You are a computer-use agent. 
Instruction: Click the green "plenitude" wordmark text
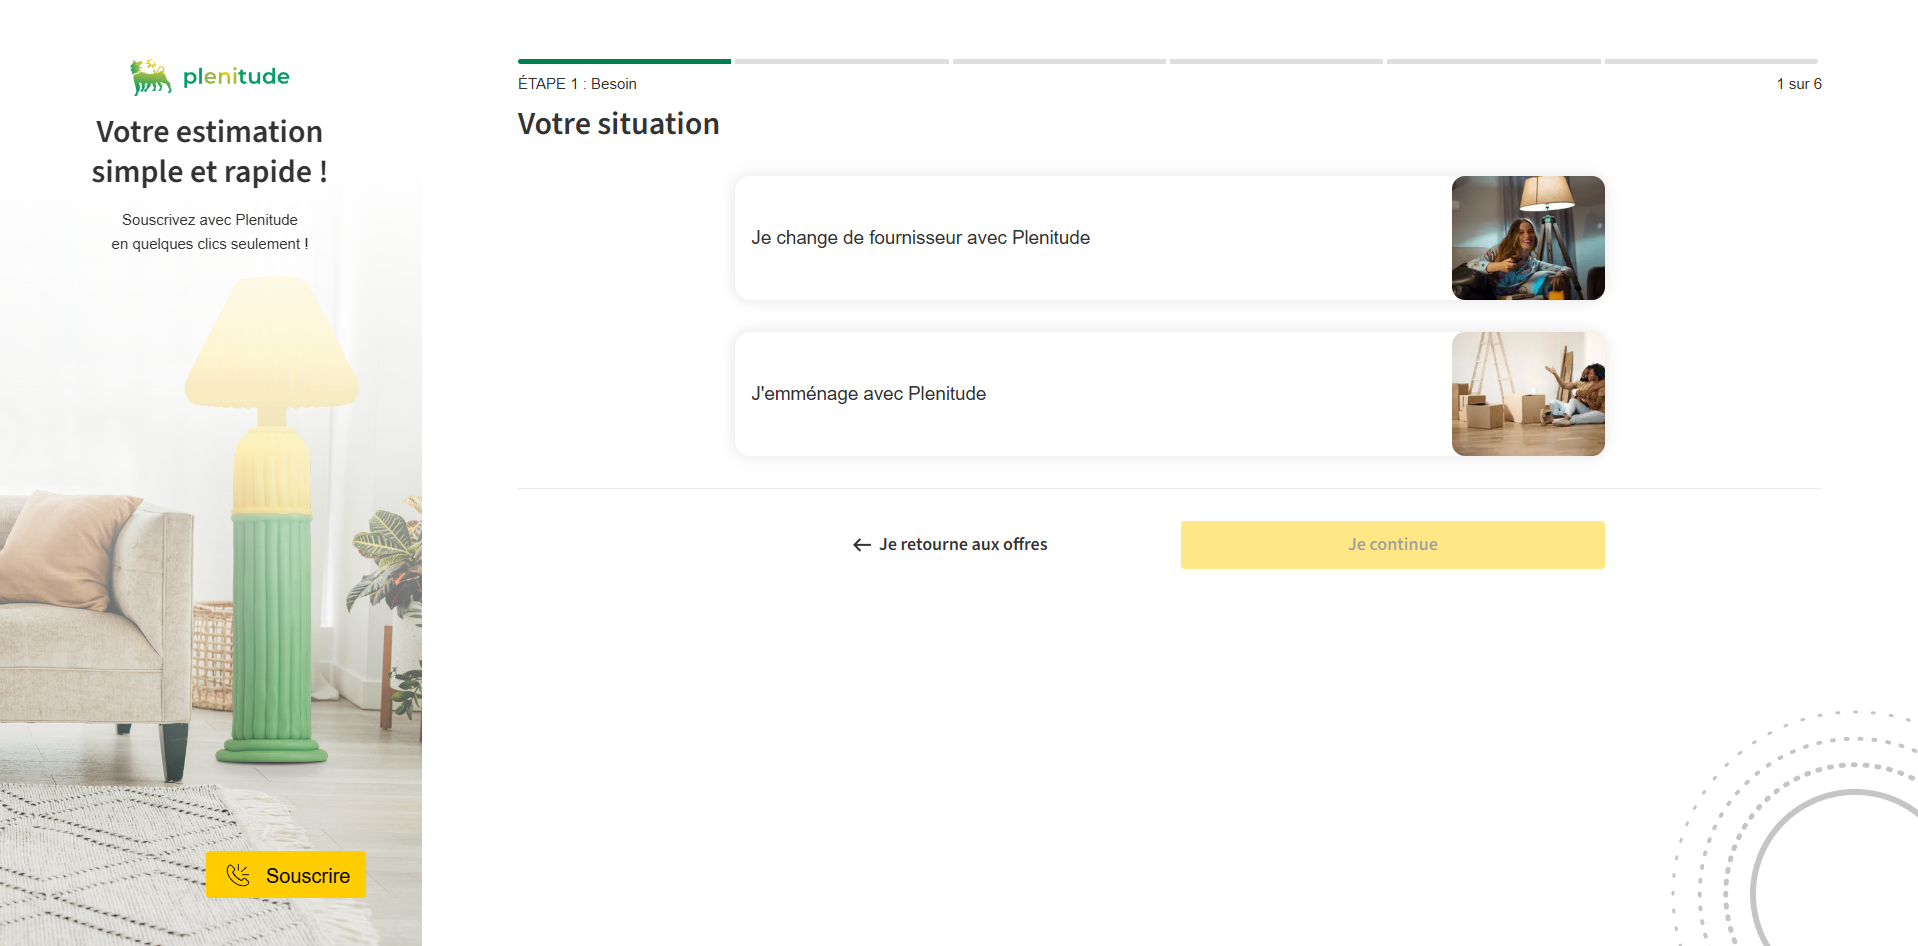point(236,77)
